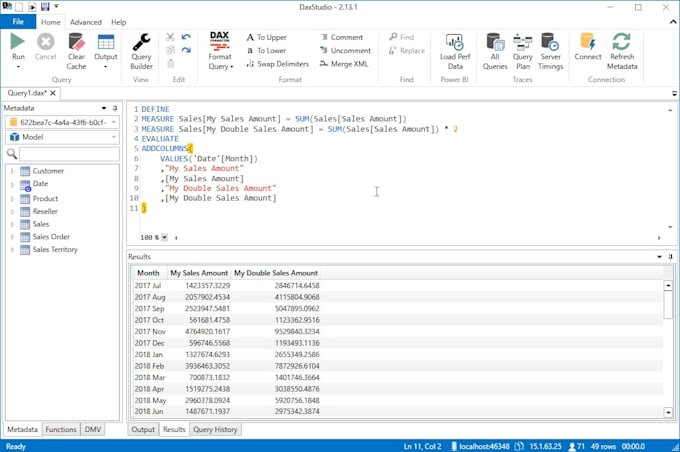Switch to DMV pane tab

[x=93, y=429]
